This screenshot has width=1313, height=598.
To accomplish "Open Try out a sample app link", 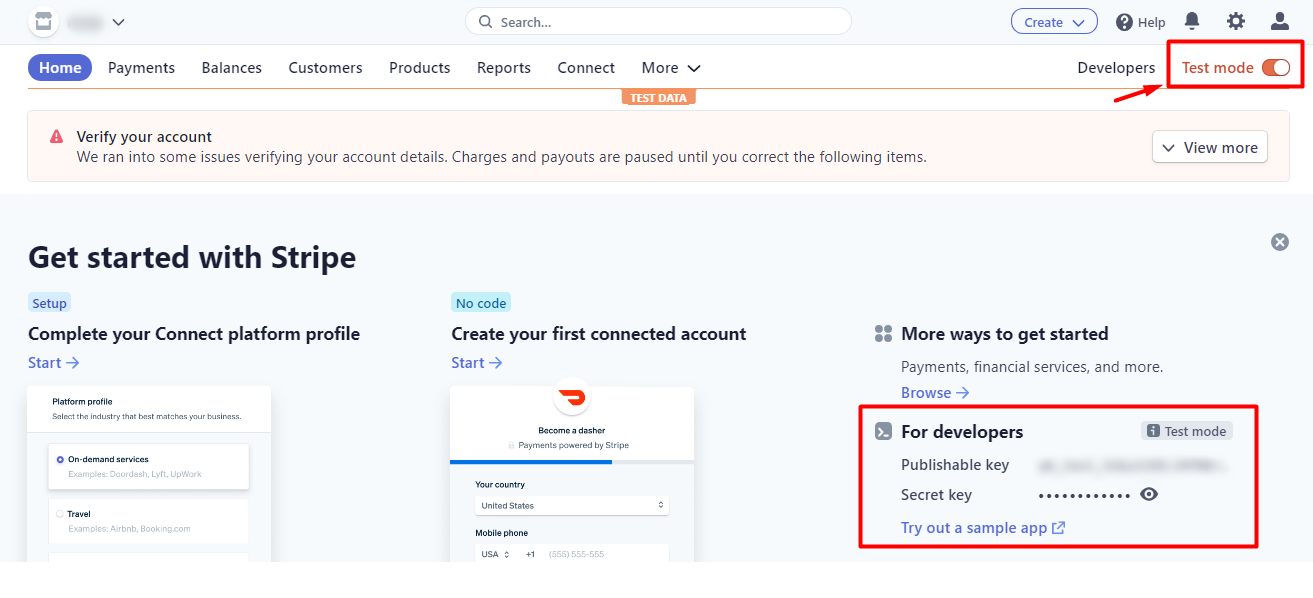I will [983, 528].
